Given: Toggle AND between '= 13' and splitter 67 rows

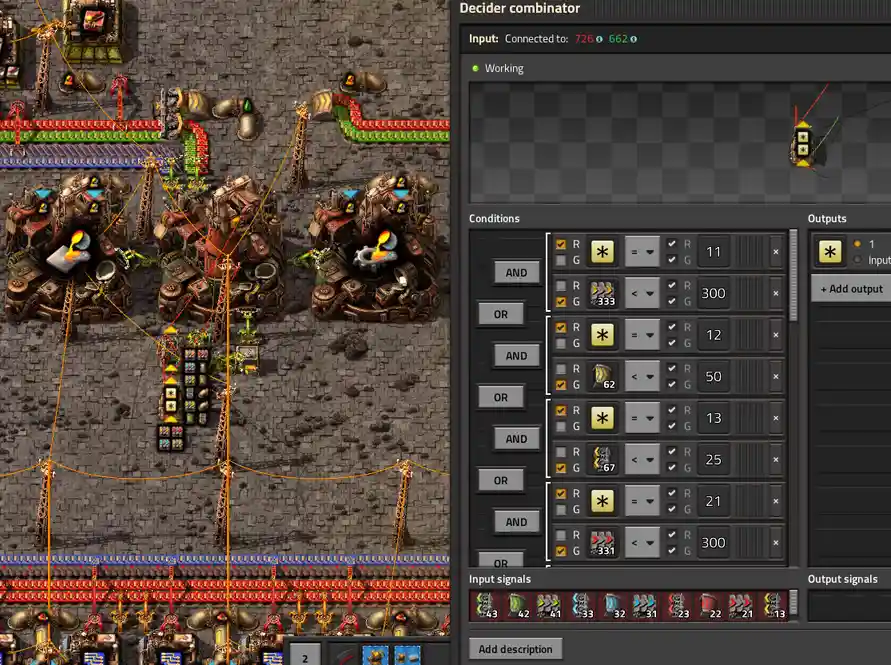Looking at the screenshot, I should tap(517, 439).
